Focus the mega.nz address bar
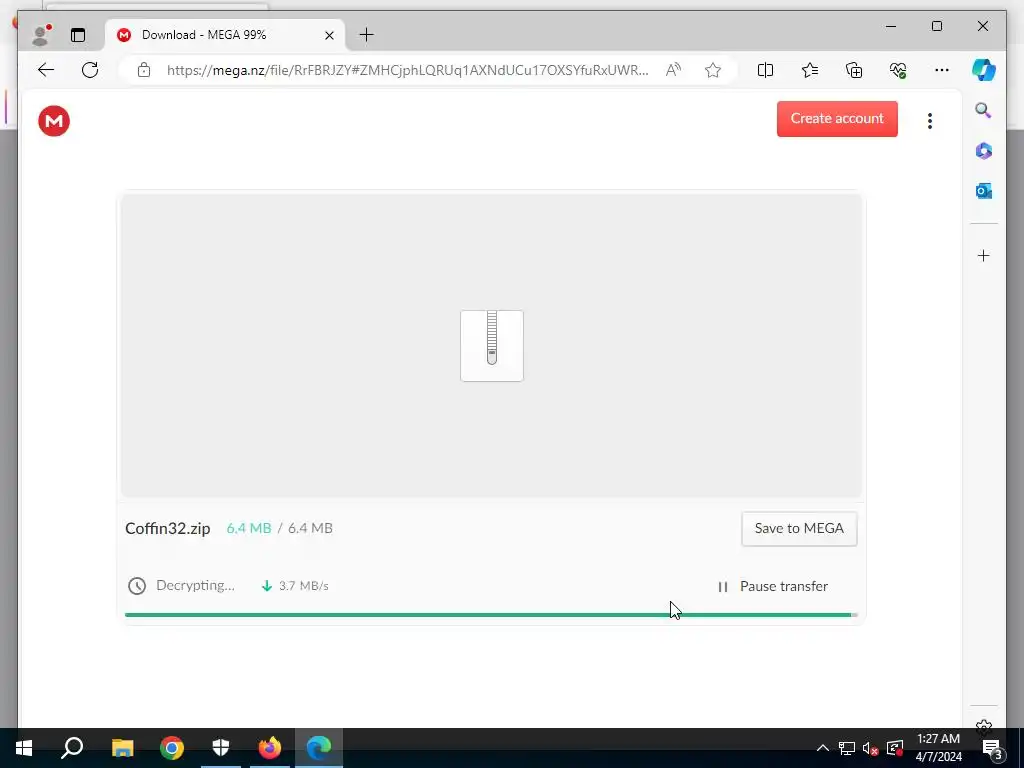This screenshot has width=1024, height=768. [x=408, y=70]
